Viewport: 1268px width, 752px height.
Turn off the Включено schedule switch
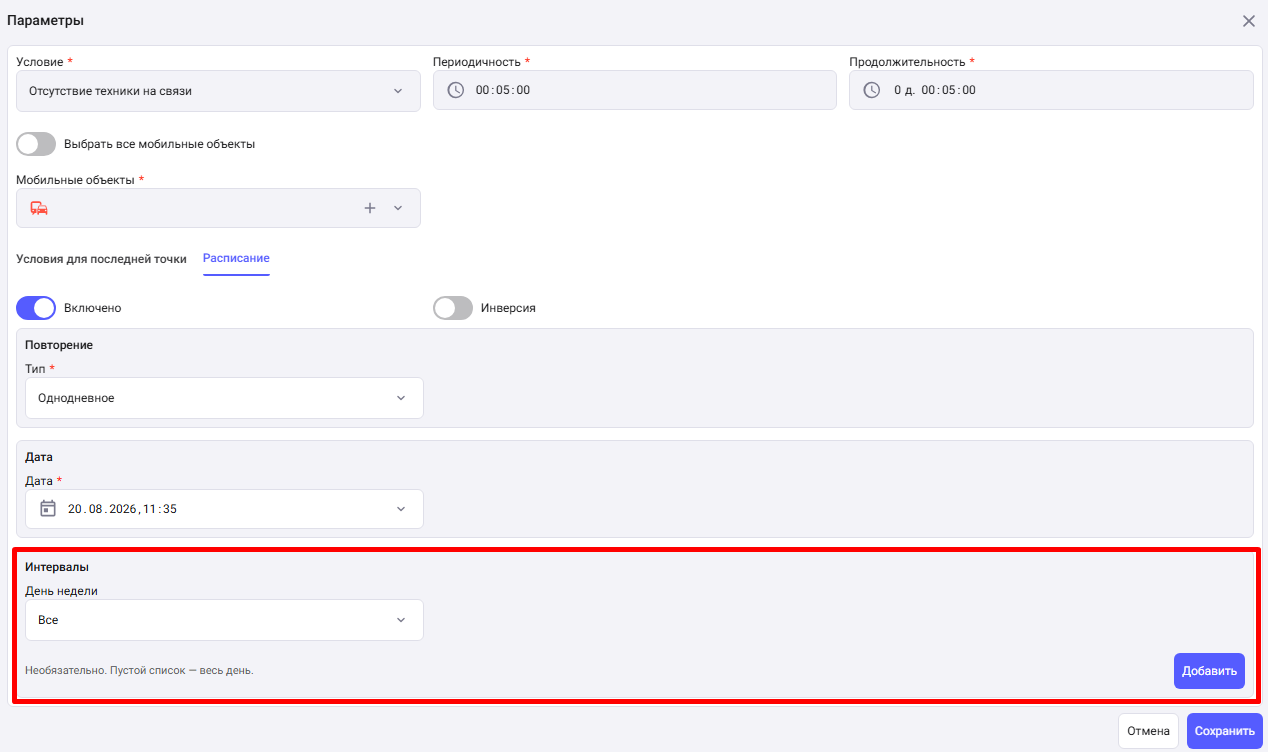(36, 308)
